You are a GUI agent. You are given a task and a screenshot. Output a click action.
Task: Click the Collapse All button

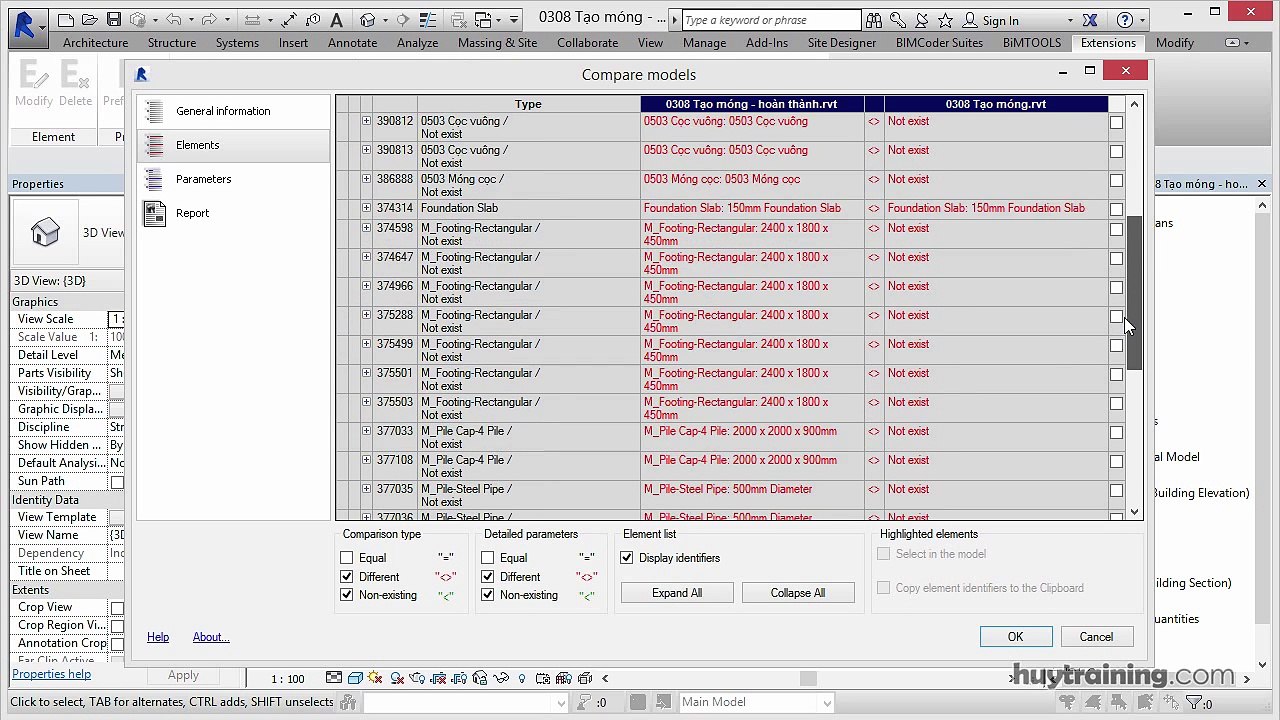pos(798,593)
